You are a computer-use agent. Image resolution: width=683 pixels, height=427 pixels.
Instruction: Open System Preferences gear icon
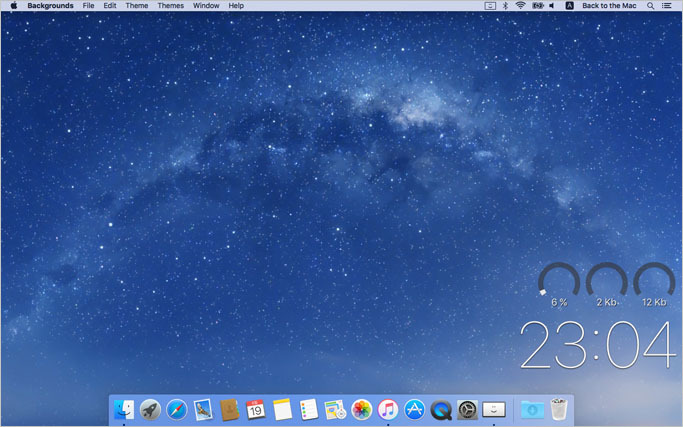[x=467, y=410]
